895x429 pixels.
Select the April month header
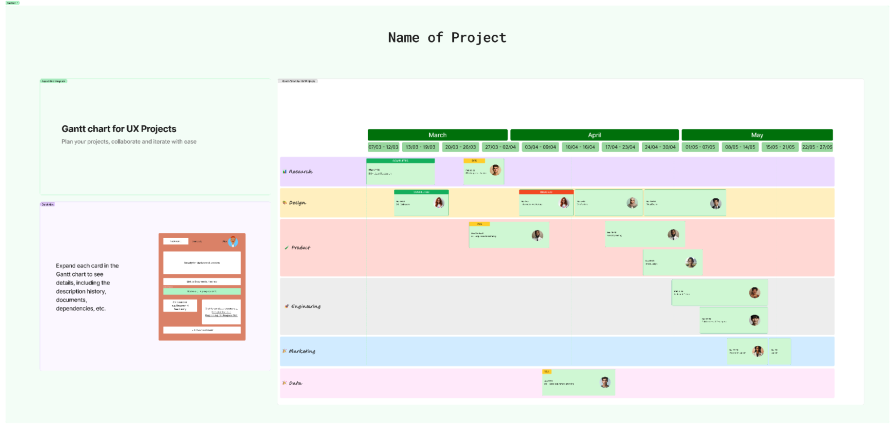pos(594,134)
